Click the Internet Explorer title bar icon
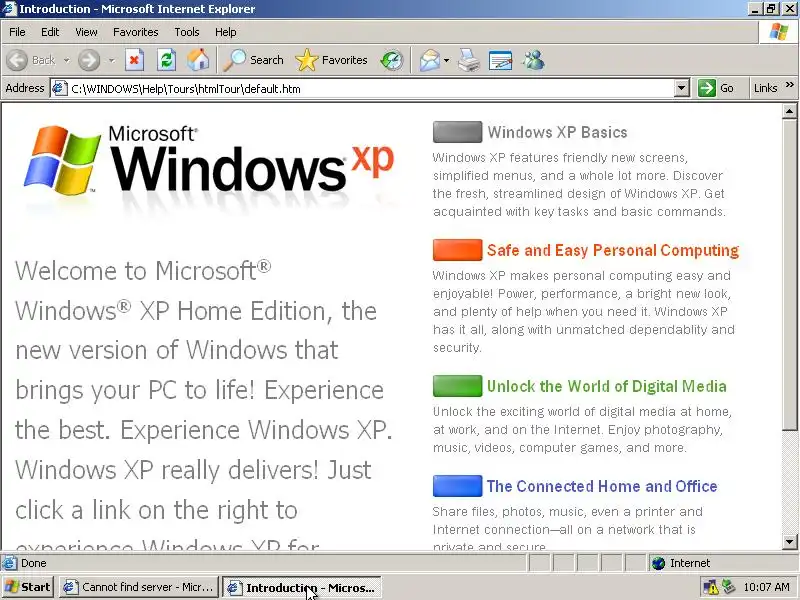The width and height of the screenshot is (800, 600). coord(9,9)
